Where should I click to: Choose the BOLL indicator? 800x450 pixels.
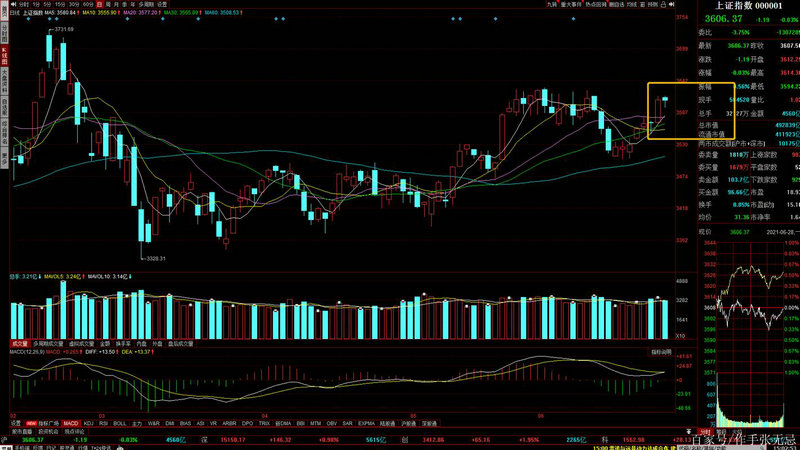coord(120,423)
